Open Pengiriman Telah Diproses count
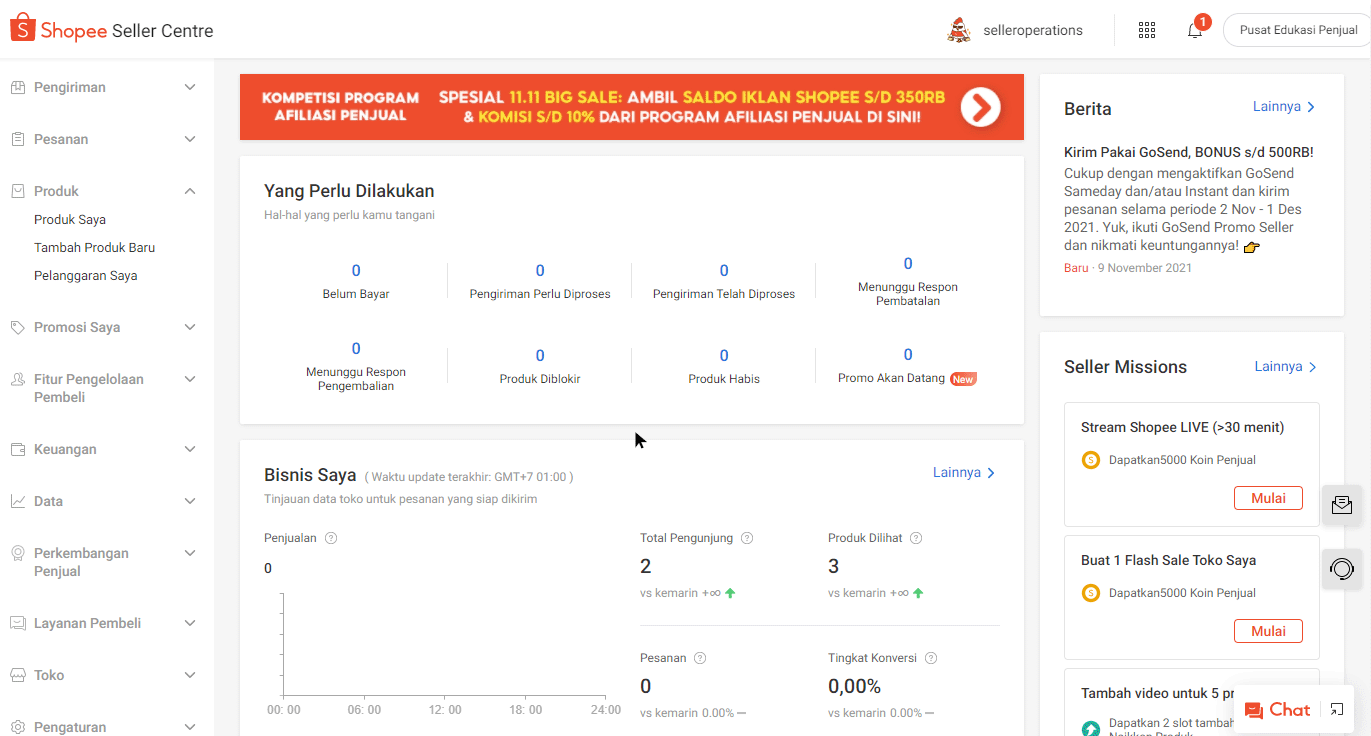1371x736 pixels. pyautogui.click(x=724, y=271)
